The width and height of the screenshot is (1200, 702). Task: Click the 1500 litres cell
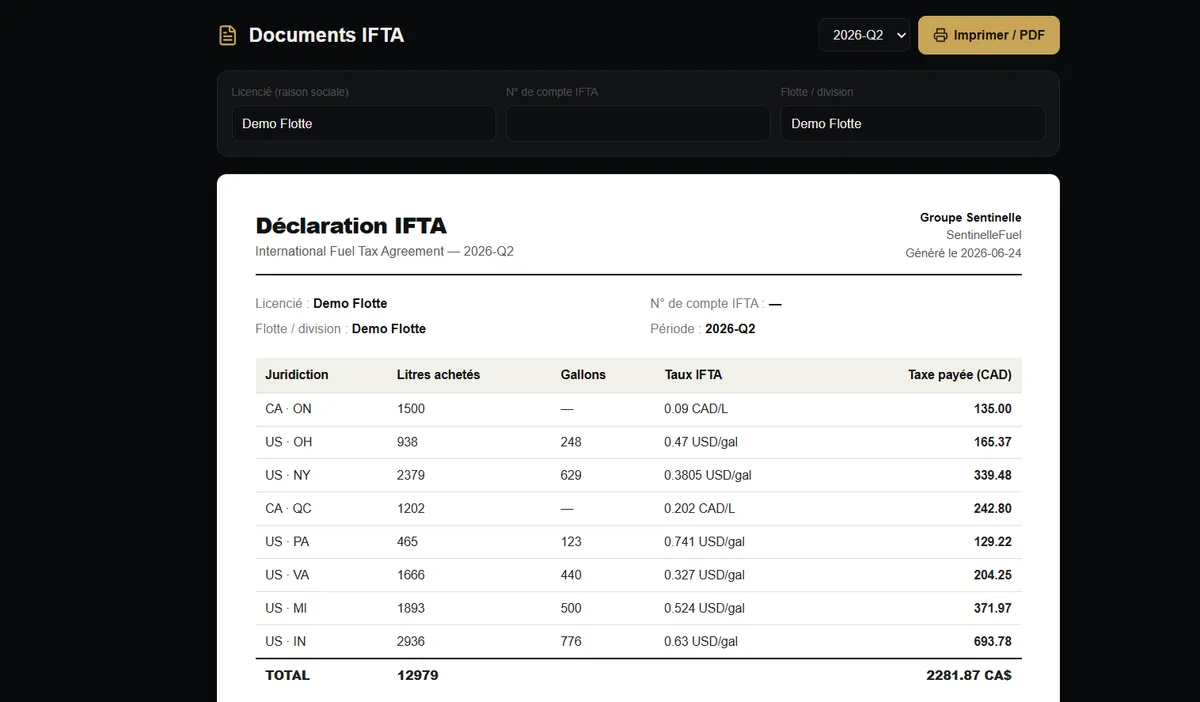click(x=411, y=409)
